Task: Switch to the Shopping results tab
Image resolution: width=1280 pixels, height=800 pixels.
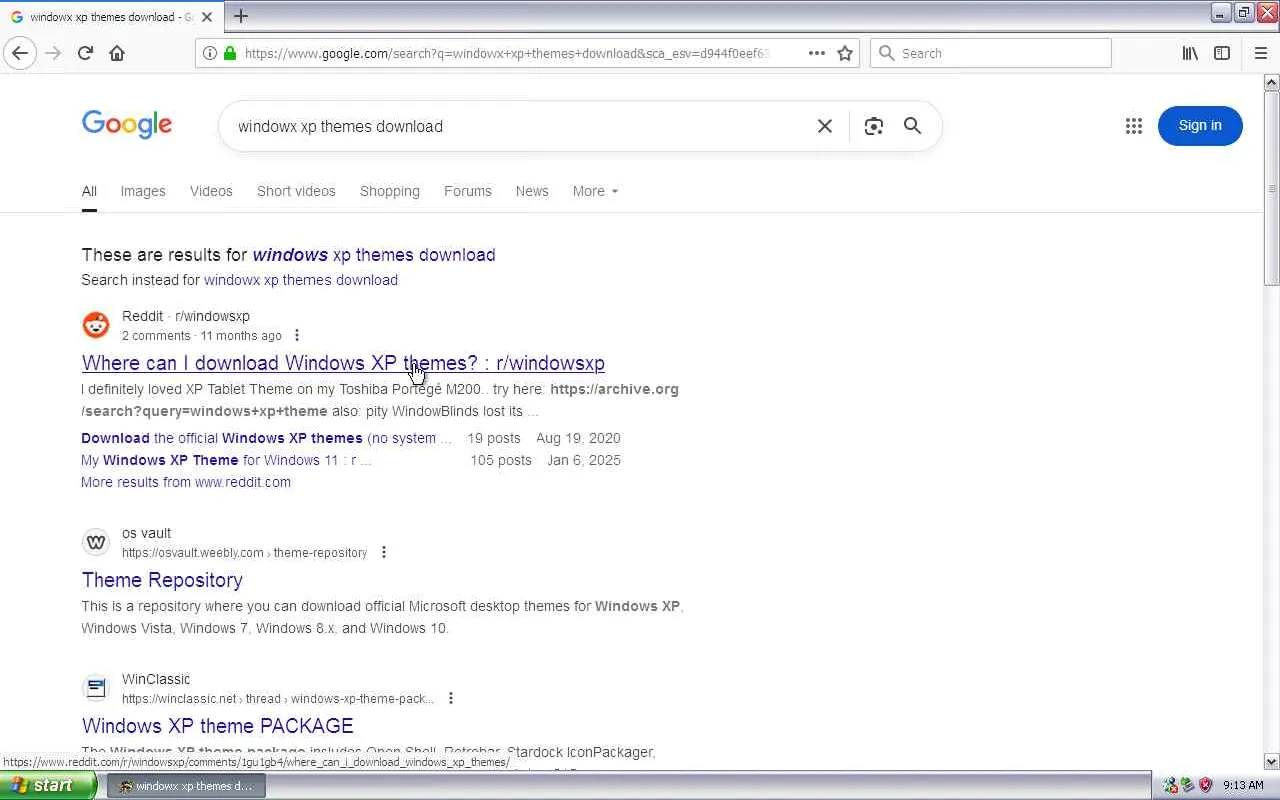Action: [390, 191]
